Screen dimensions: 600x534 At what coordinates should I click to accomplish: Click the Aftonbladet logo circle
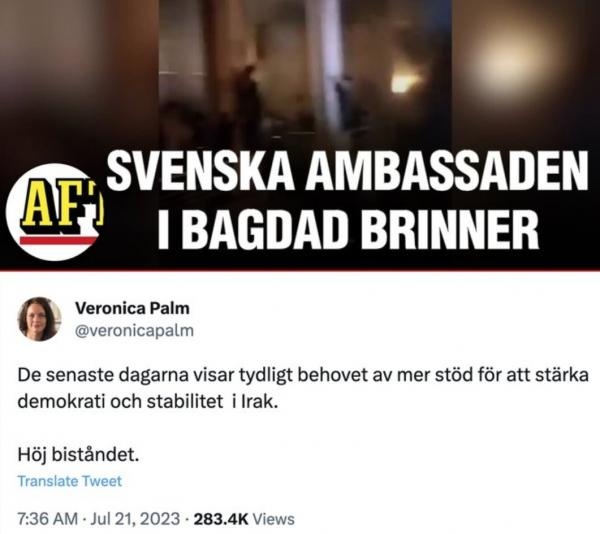pos(55,212)
